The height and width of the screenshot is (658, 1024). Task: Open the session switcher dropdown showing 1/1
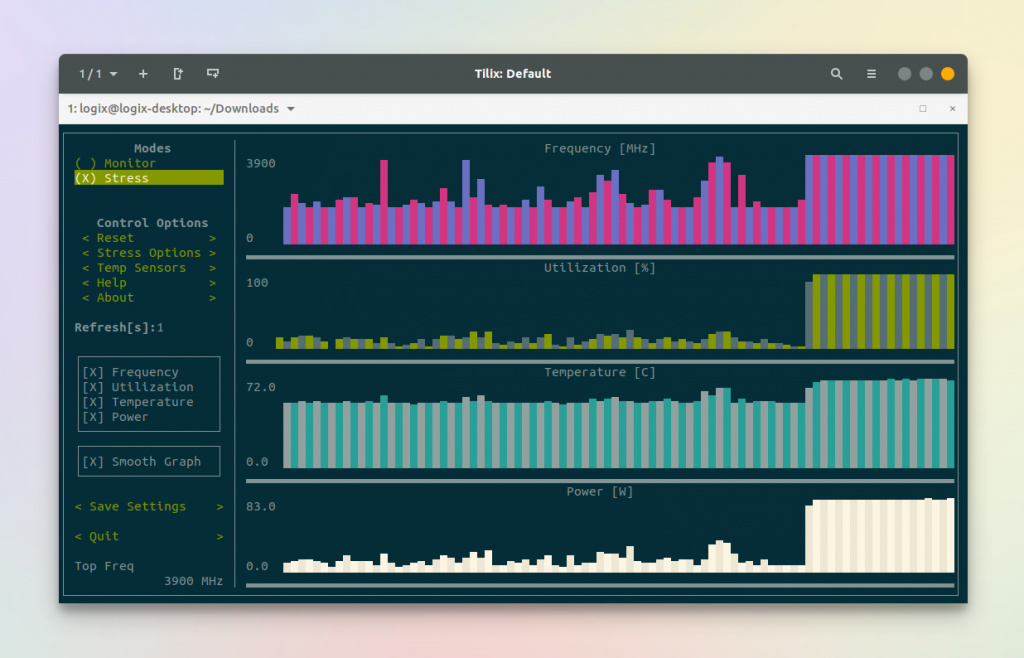pyautogui.click(x=94, y=73)
